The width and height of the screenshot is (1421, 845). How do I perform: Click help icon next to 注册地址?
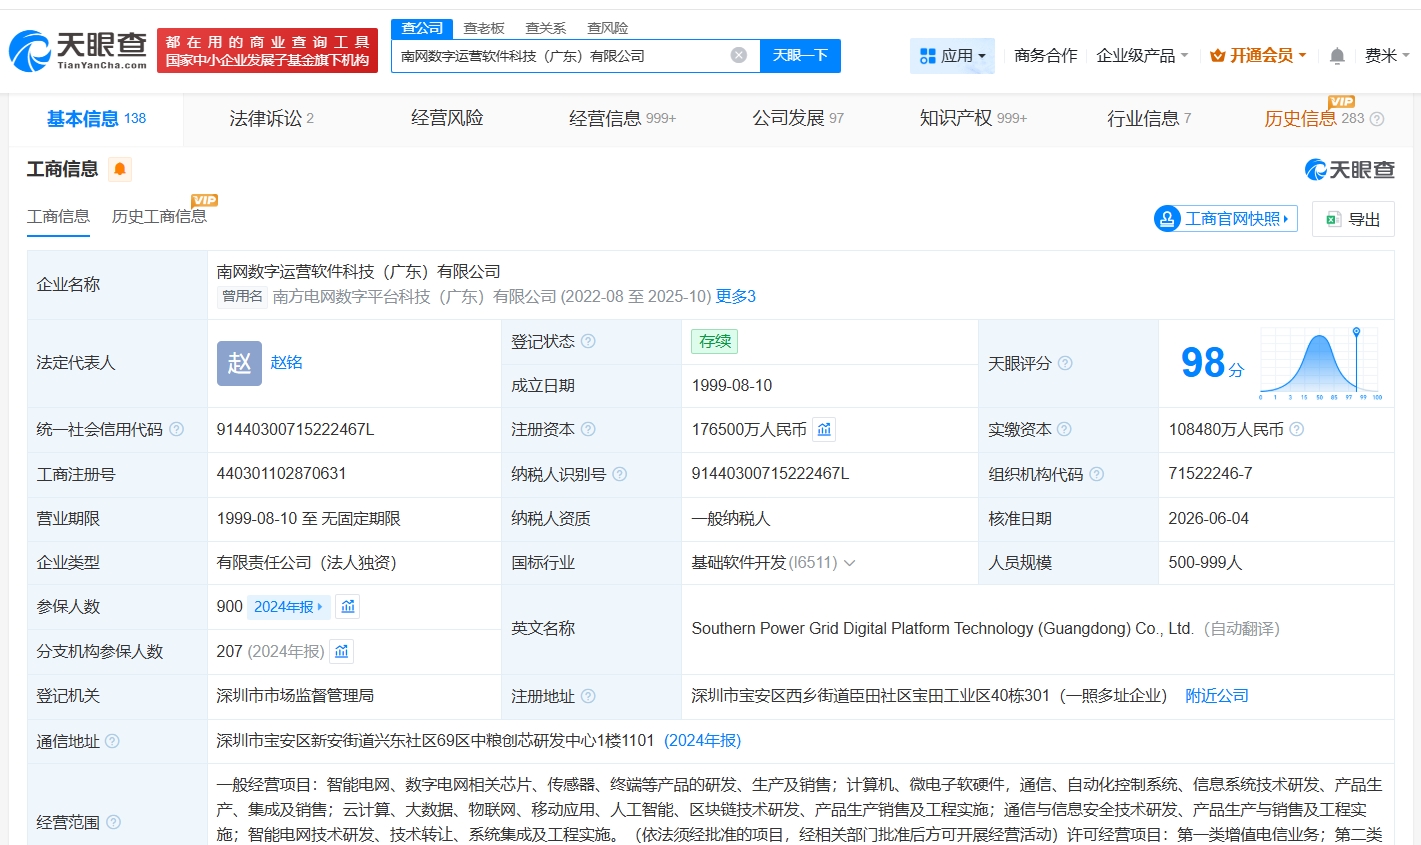point(588,696)
